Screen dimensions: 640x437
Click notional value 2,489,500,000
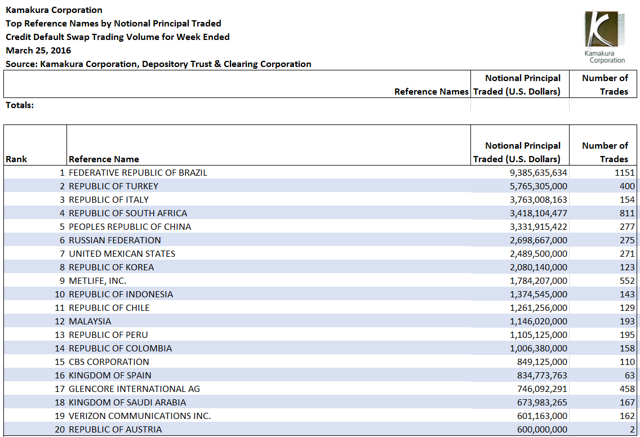pos(538,253)
